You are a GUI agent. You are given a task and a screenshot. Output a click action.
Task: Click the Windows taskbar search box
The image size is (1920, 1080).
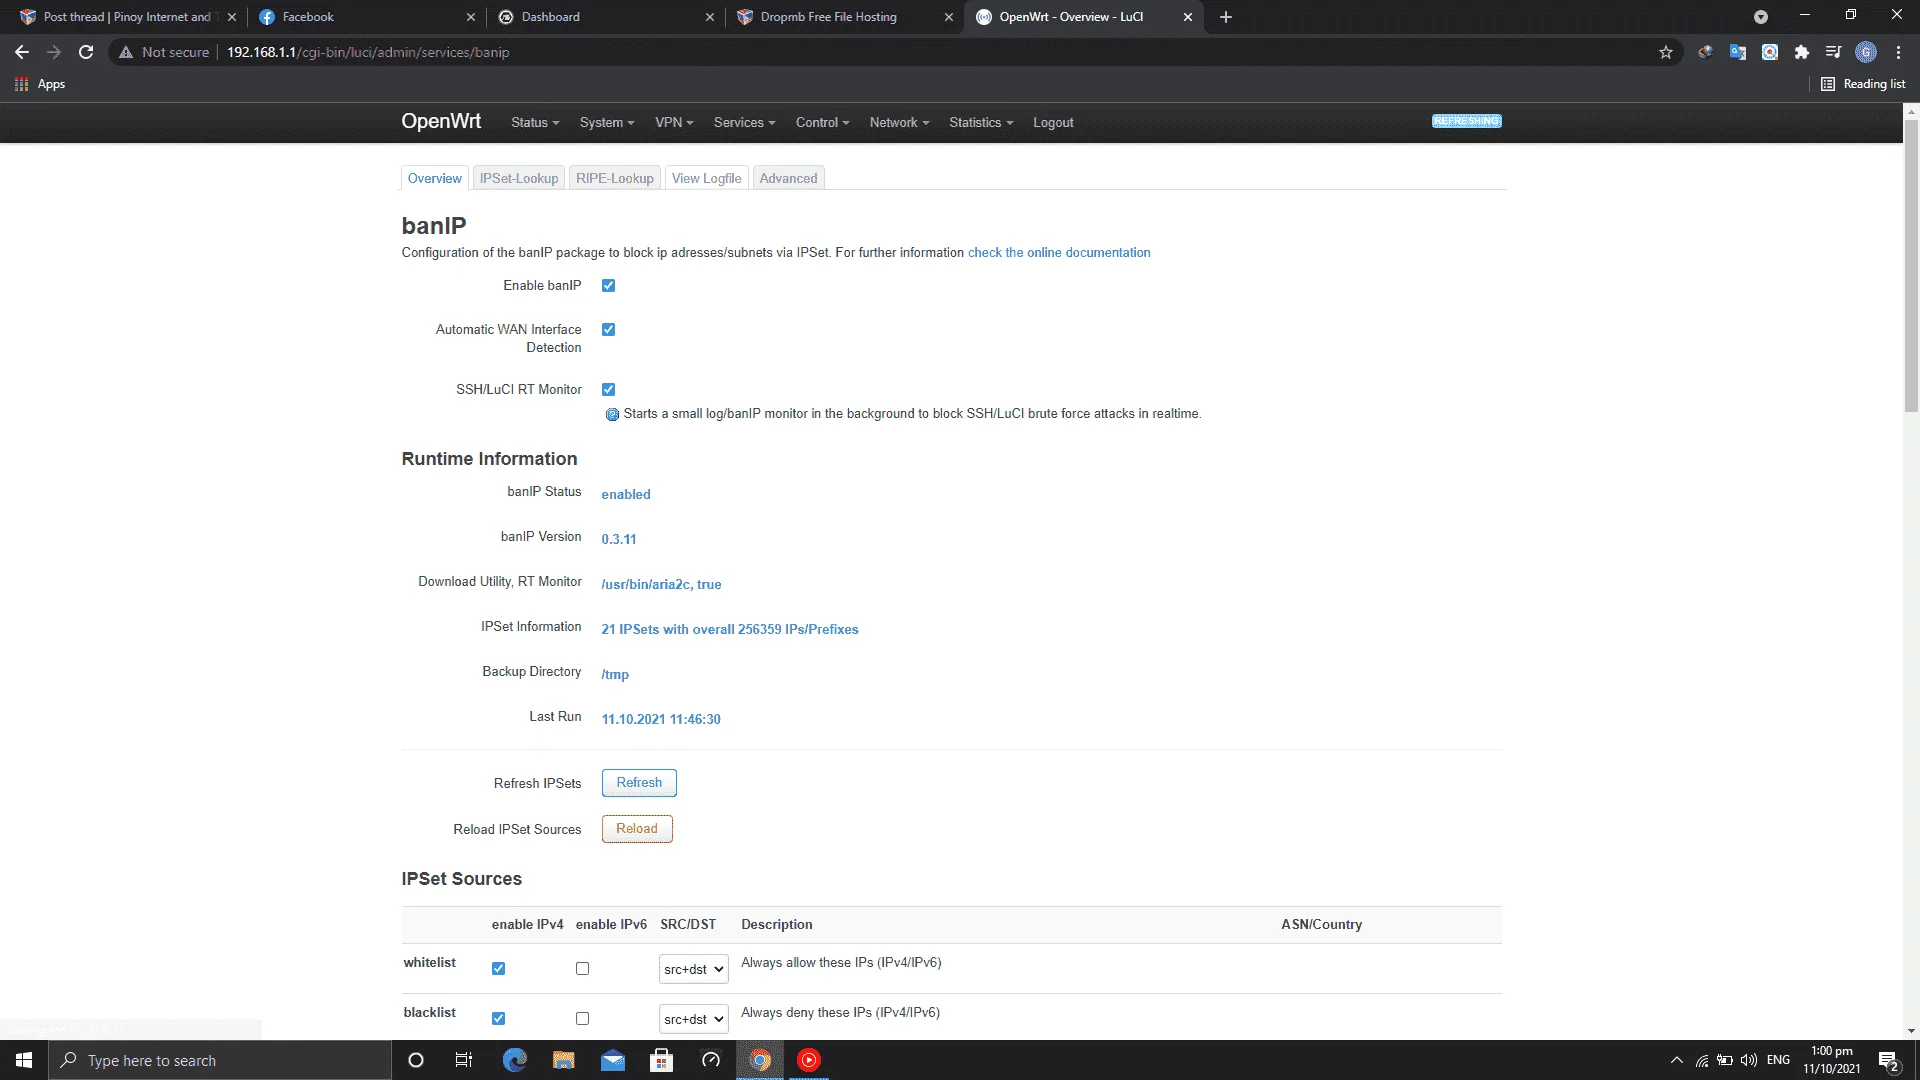(x=220, y=1060)
